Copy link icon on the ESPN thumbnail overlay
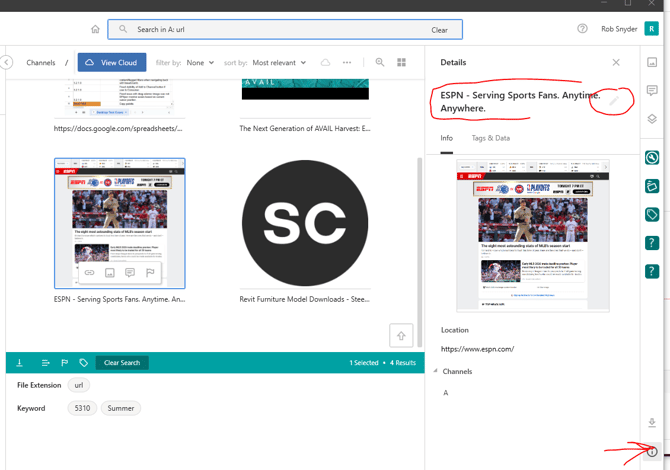 89,272
